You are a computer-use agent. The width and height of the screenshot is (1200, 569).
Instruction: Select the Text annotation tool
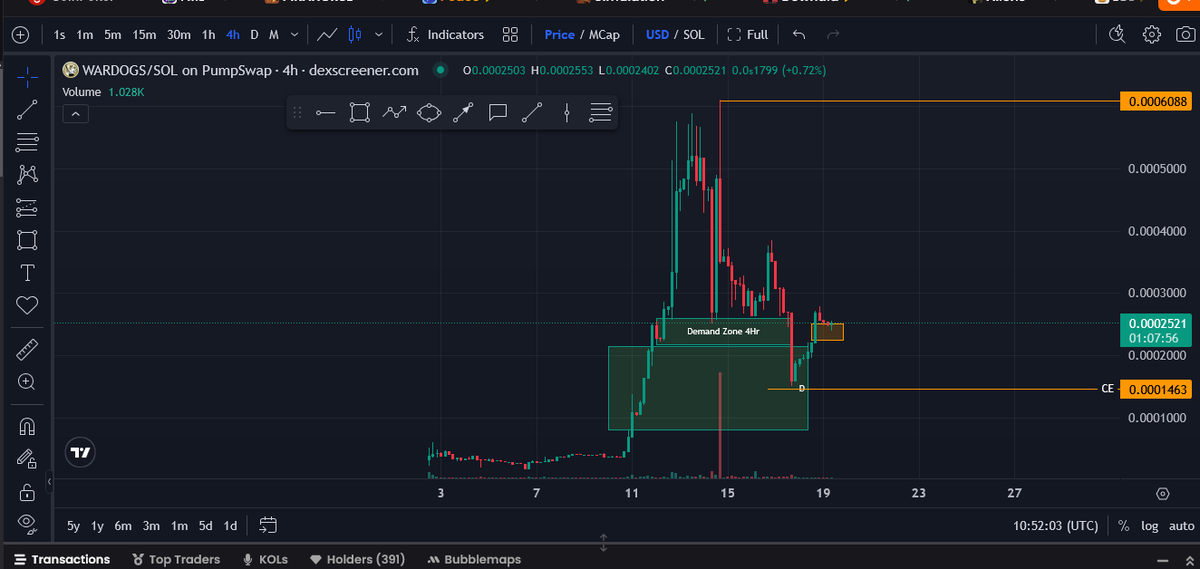[x=27, y=272]
